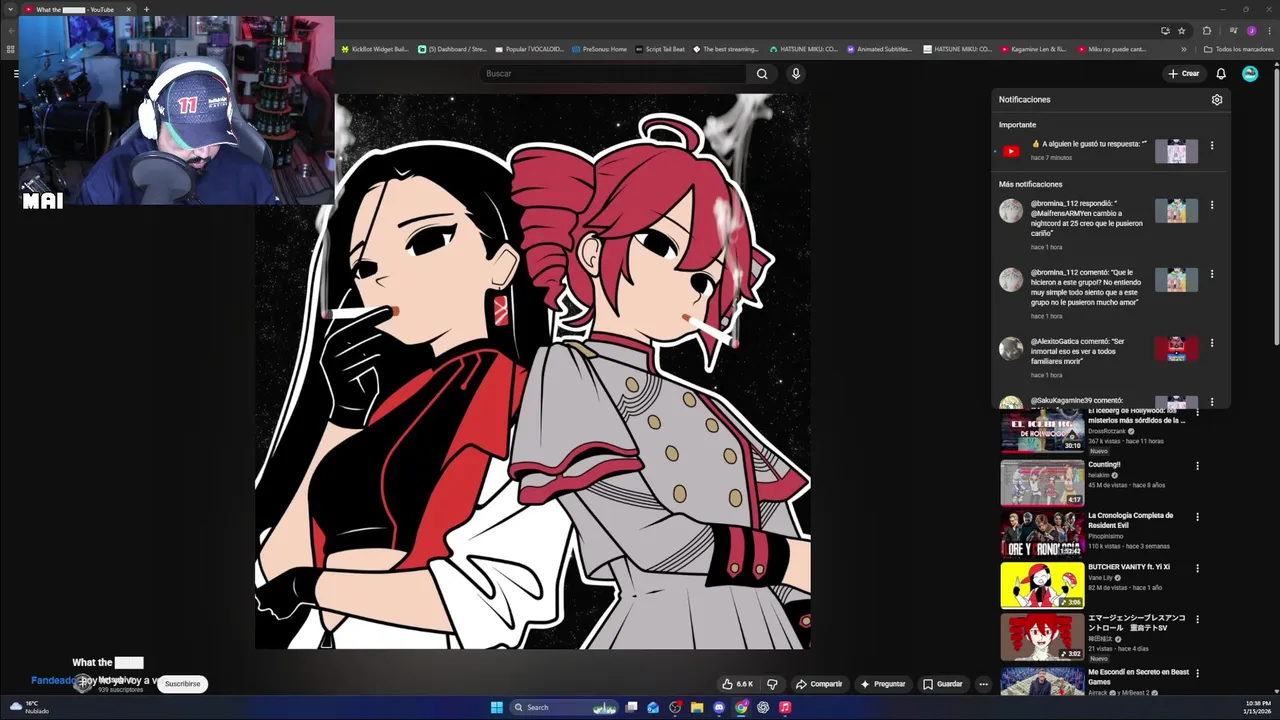Open the tab search dropdown arrow
Screen dimensions: 1280x720
coord(10,10)
